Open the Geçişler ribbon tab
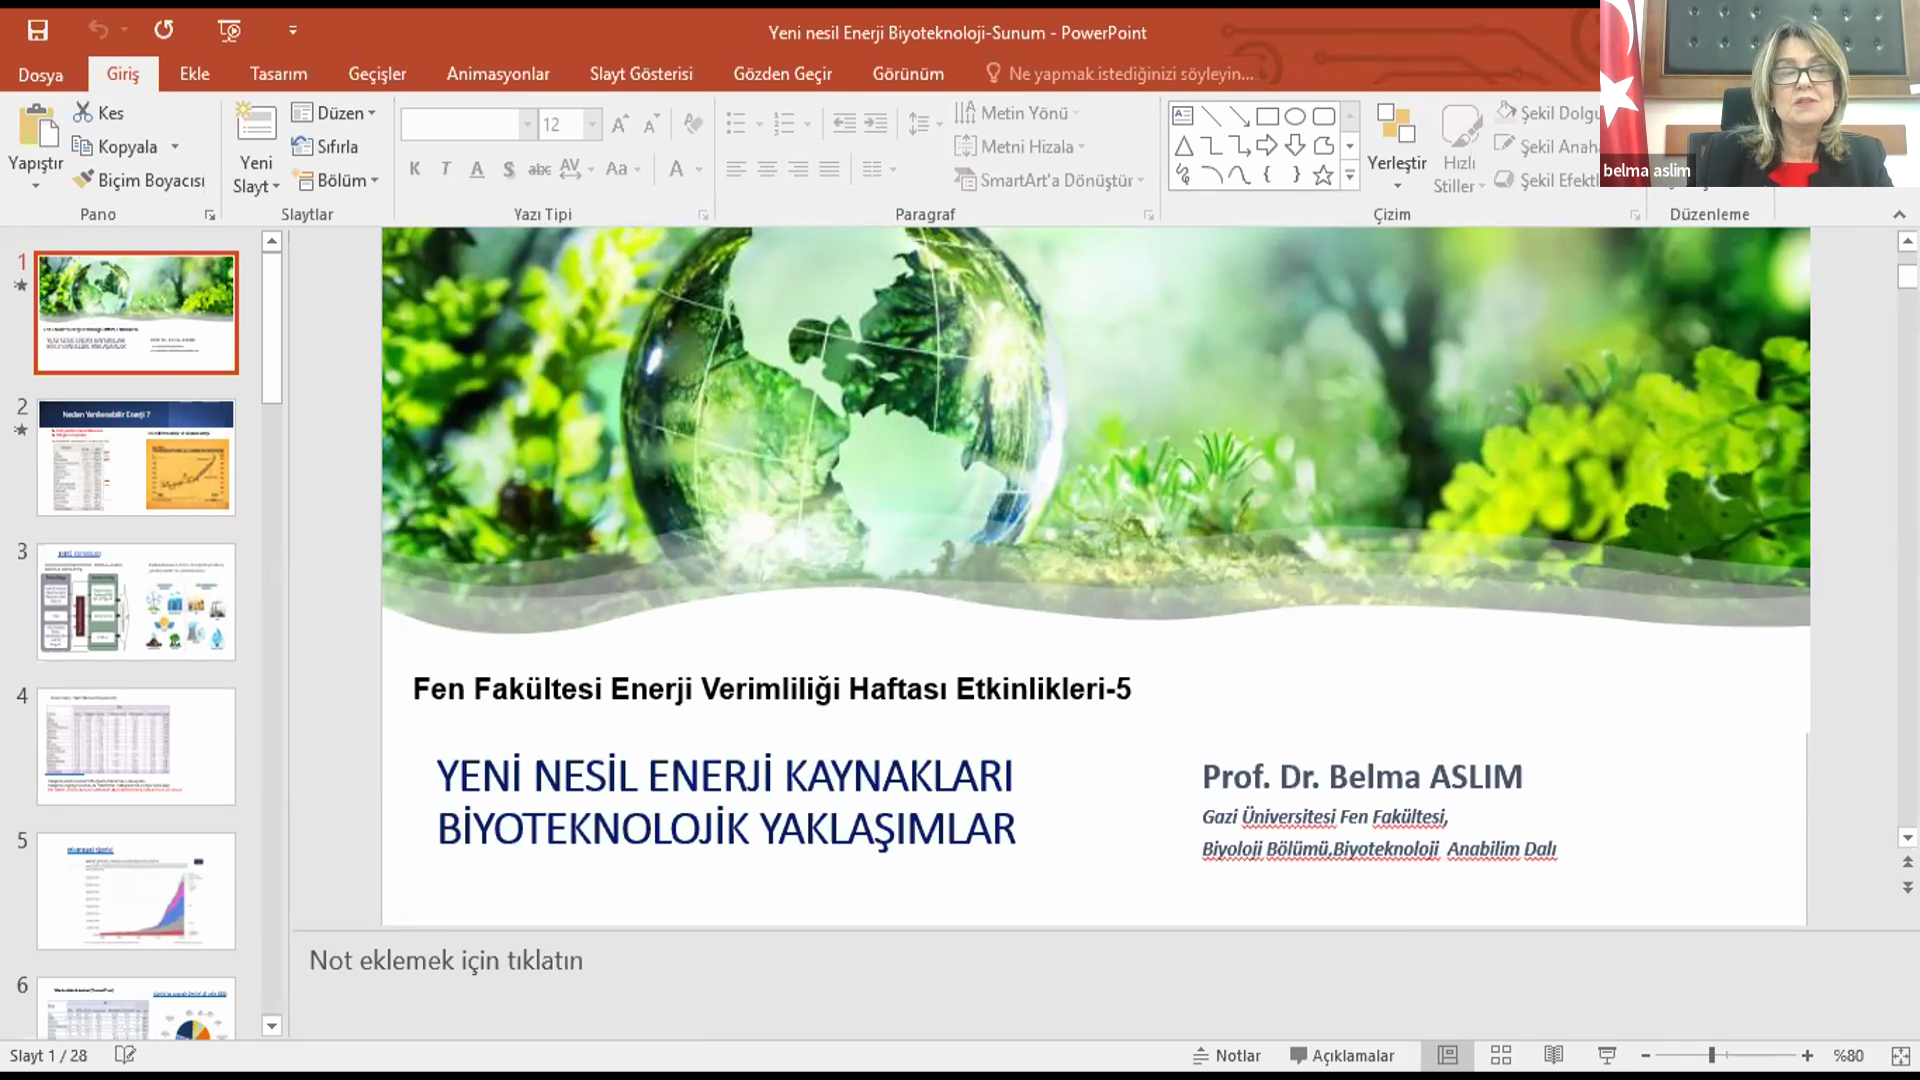This screenshot has height=1080, width=1920. 377,74
